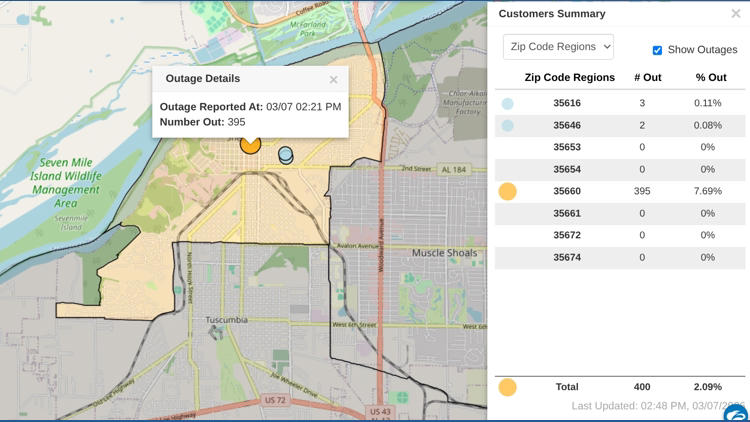Click the Last Updated timestamp
Viewport: 750px width, 422px height.
click(x=658, y=406)
